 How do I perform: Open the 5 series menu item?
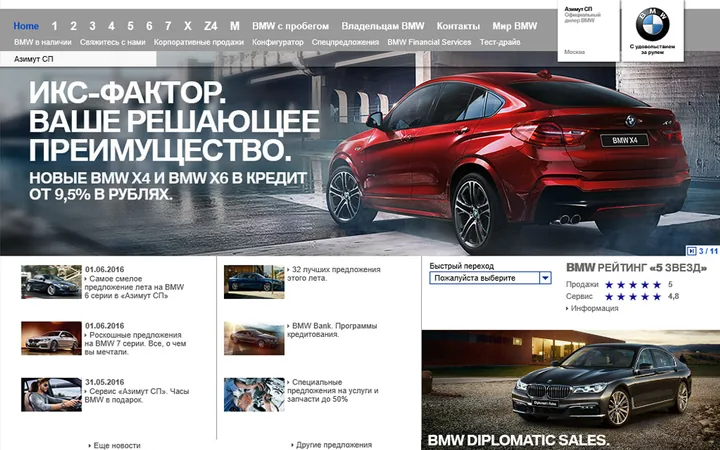tap(130, 26)
